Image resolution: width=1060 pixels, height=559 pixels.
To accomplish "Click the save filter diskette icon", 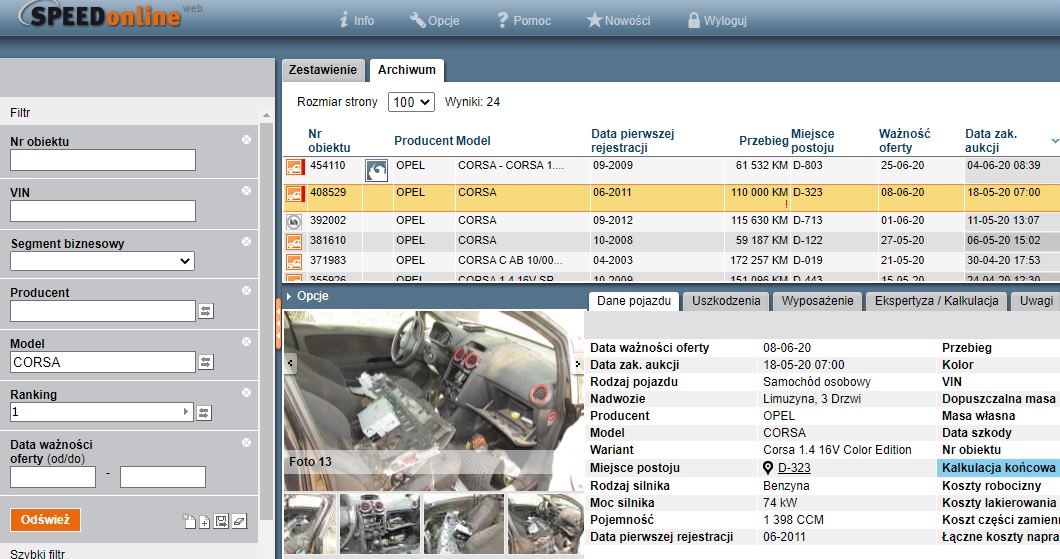I will (221, 521).
